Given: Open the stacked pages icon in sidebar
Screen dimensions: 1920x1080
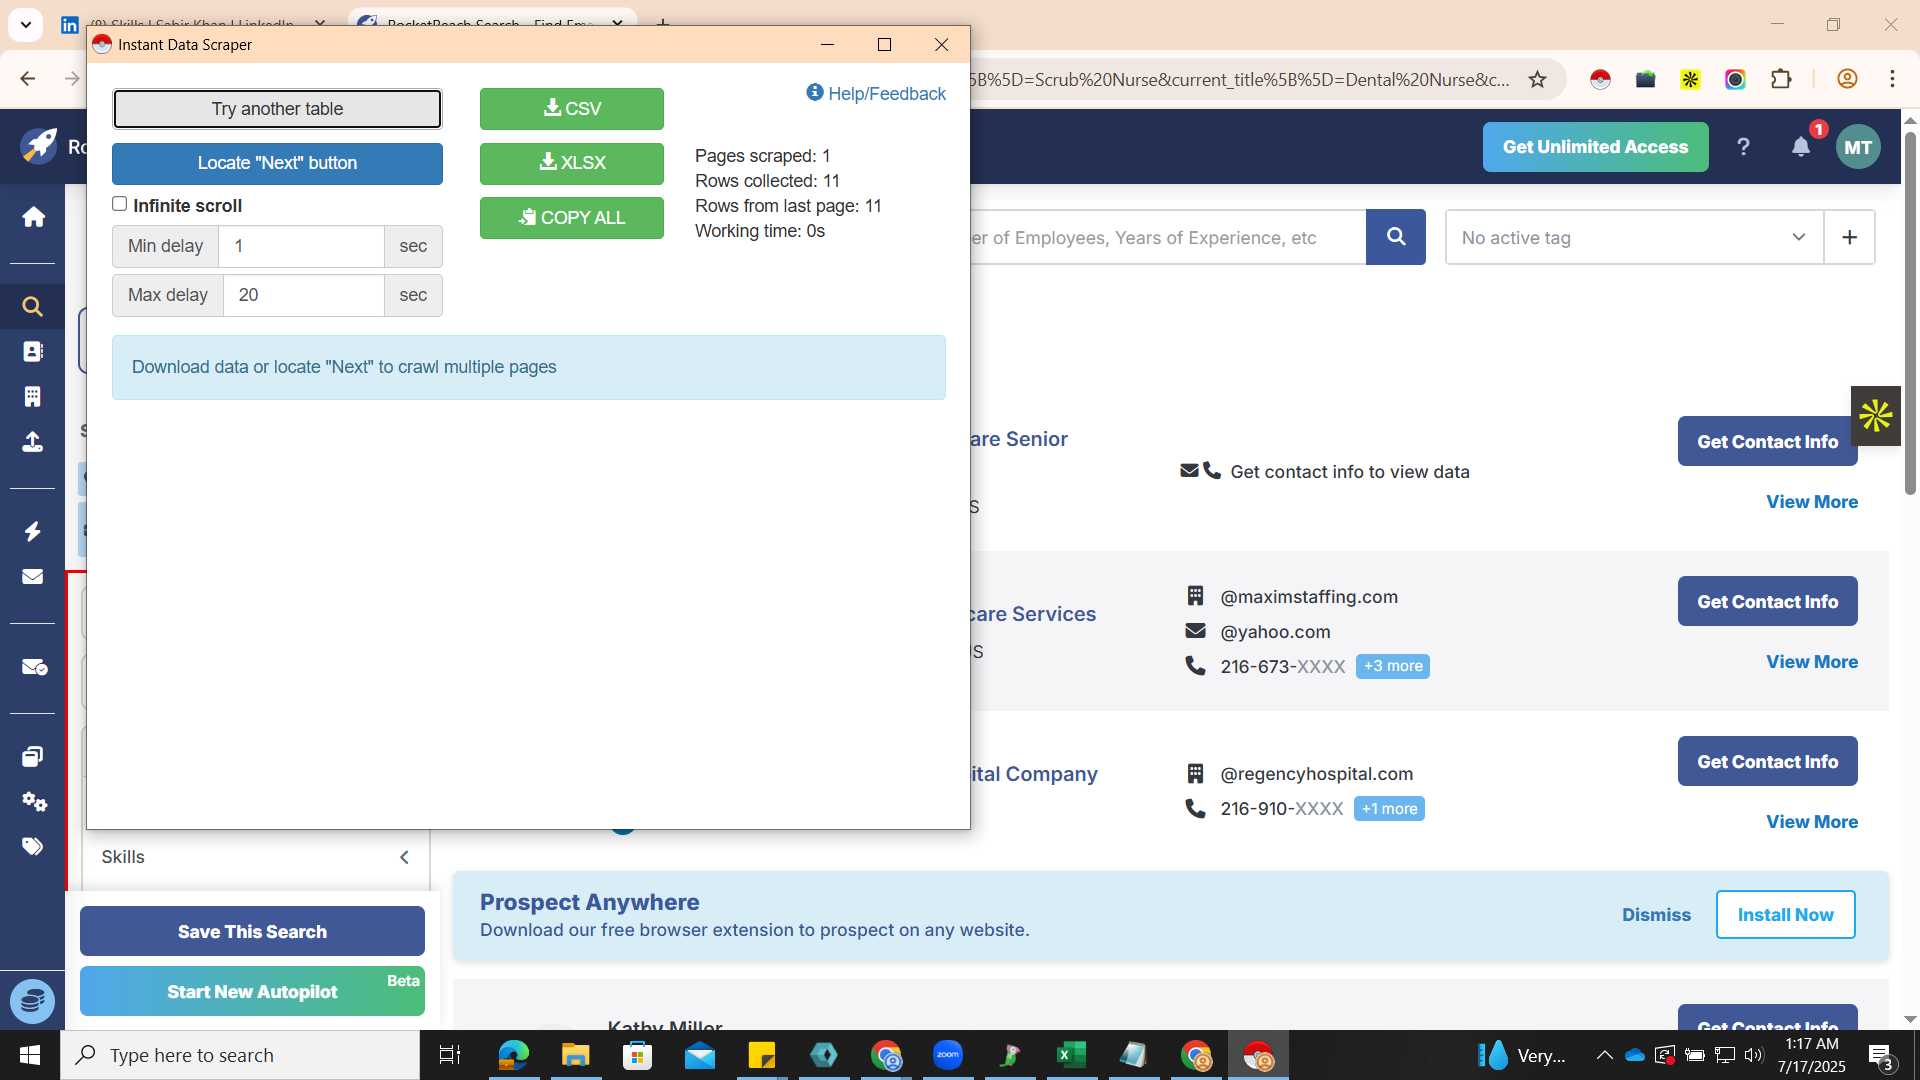Looking at the screenshot, I should 33,756.
